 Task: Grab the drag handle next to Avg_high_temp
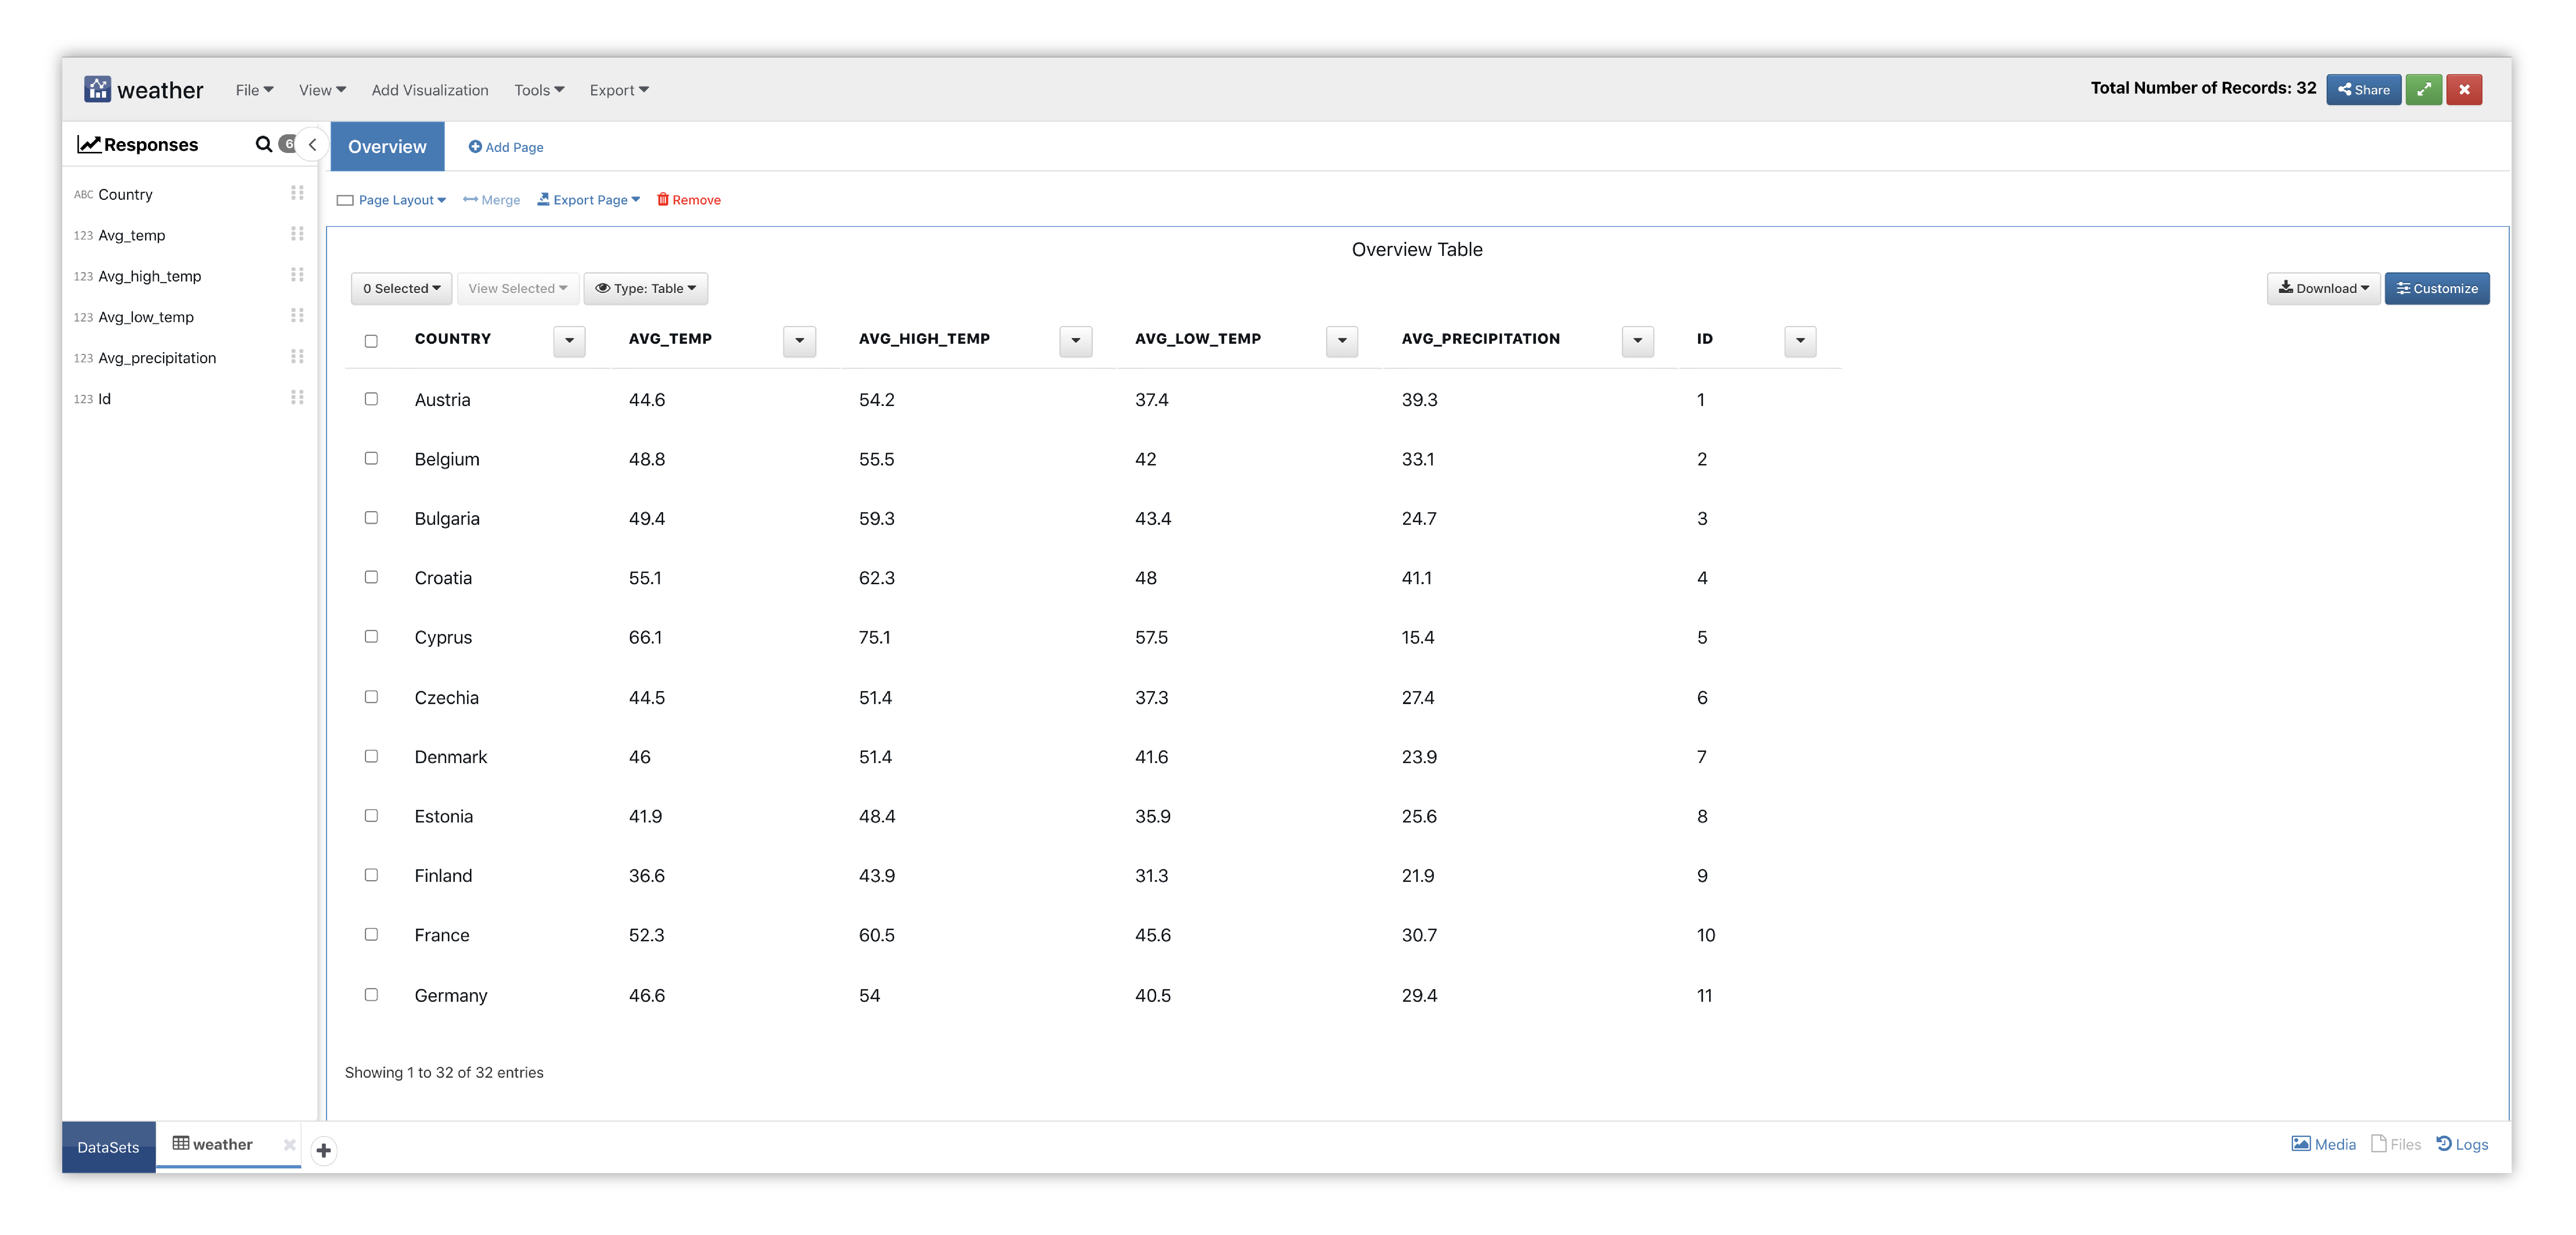(297, 275)
